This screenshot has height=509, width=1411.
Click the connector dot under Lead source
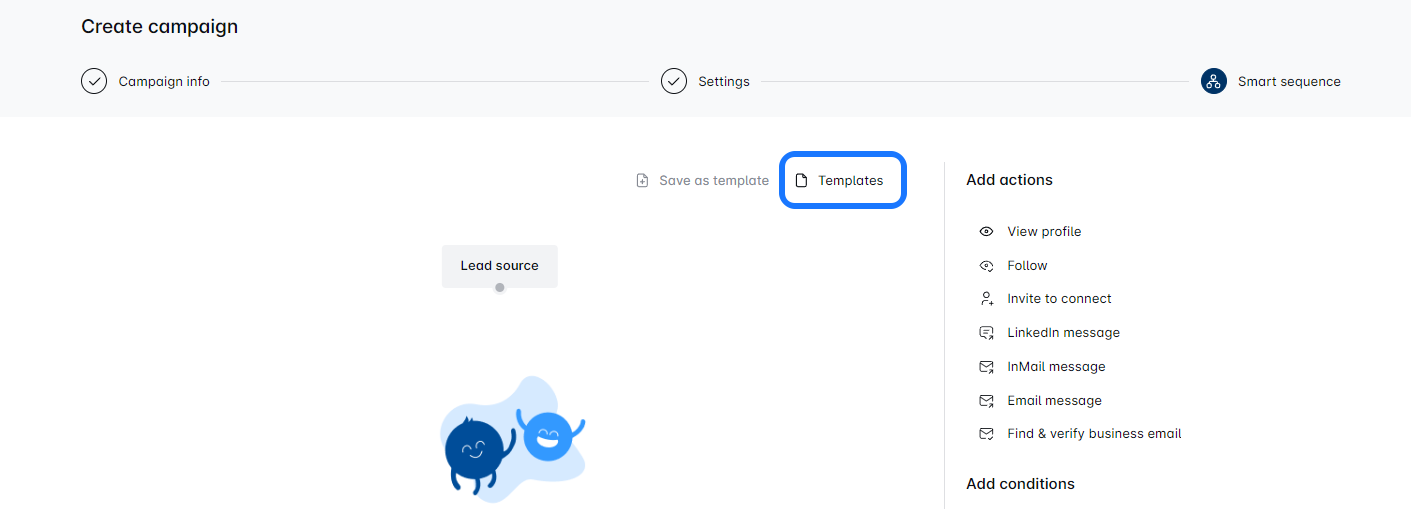[x=500, y=288]
